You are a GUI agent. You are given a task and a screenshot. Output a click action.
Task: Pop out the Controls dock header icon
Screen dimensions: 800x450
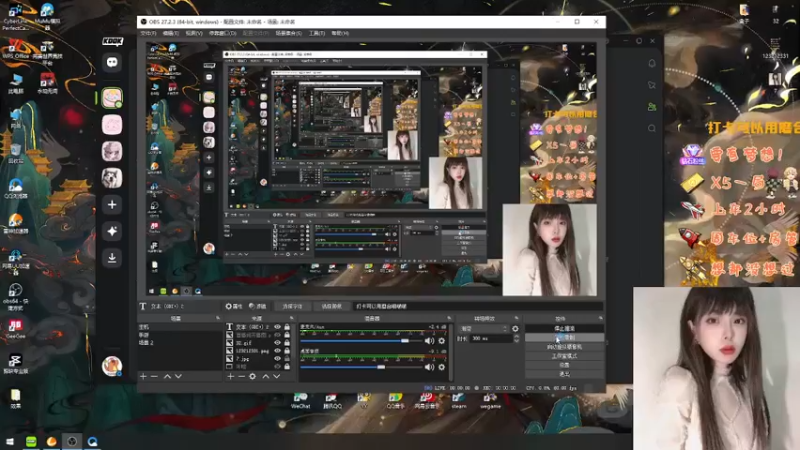pos(601,318)
